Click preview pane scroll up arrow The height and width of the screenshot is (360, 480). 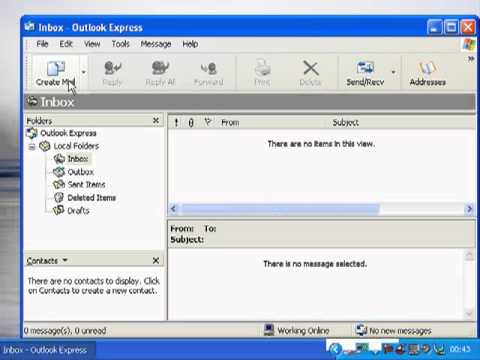pyautogui.click(x=469, y=255)
